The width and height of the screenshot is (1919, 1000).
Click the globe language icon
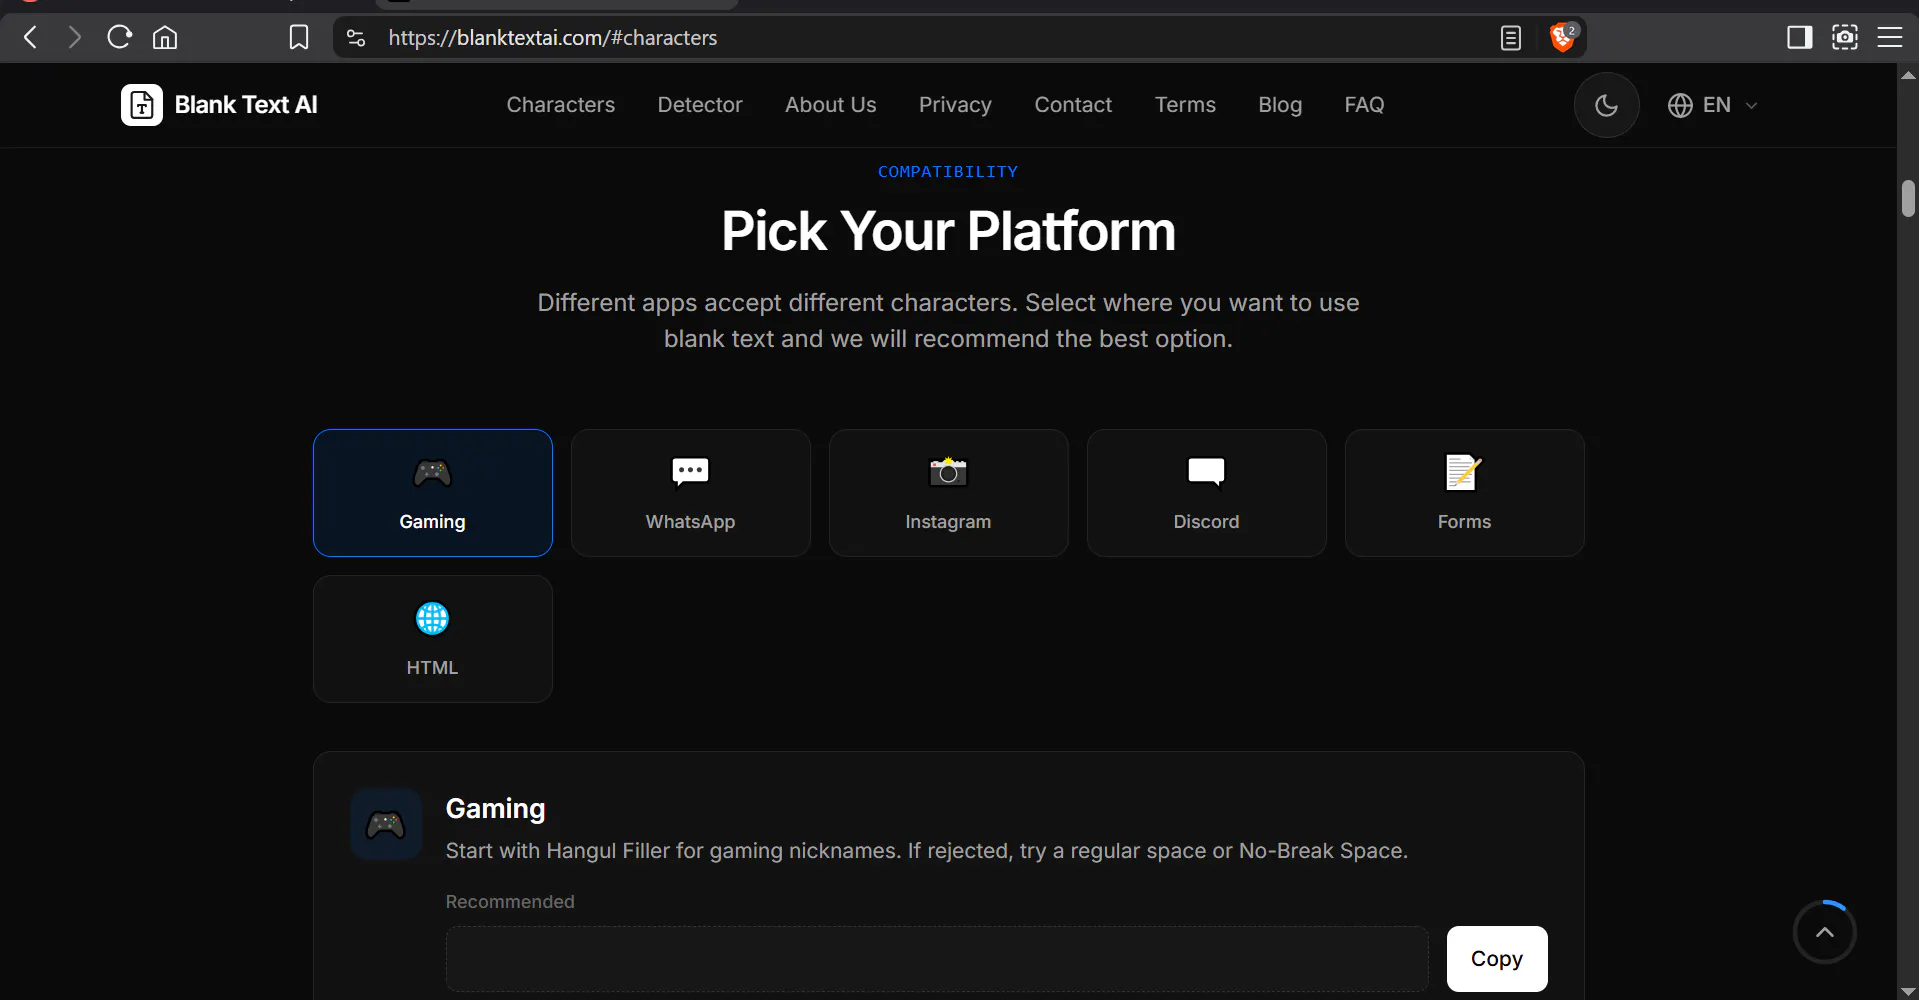pos(1680,105)
